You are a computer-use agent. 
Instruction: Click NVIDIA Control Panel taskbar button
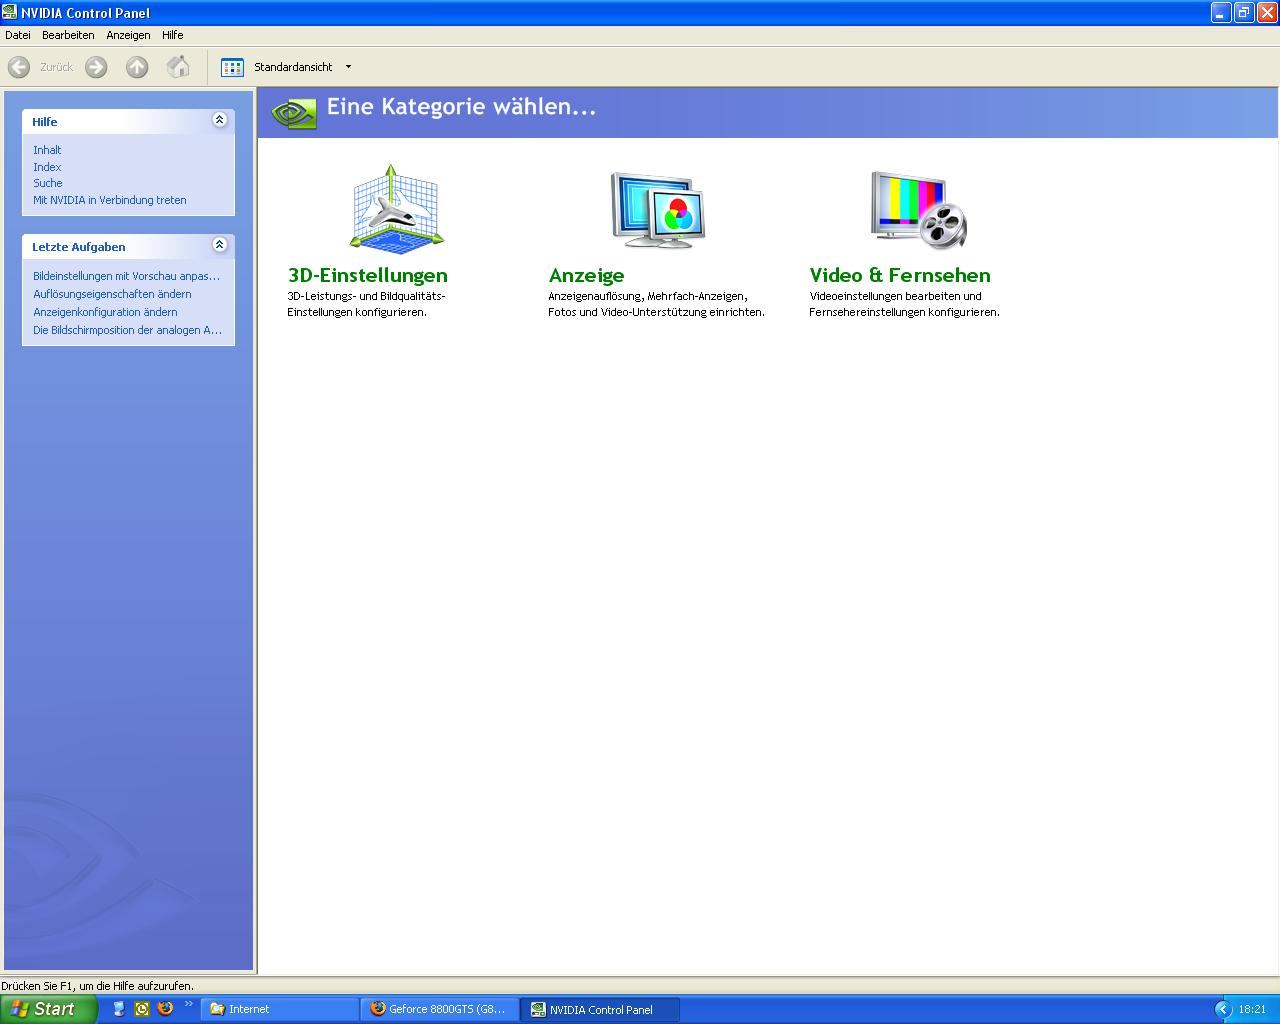pyautogui.click(x=600, y=1009)
